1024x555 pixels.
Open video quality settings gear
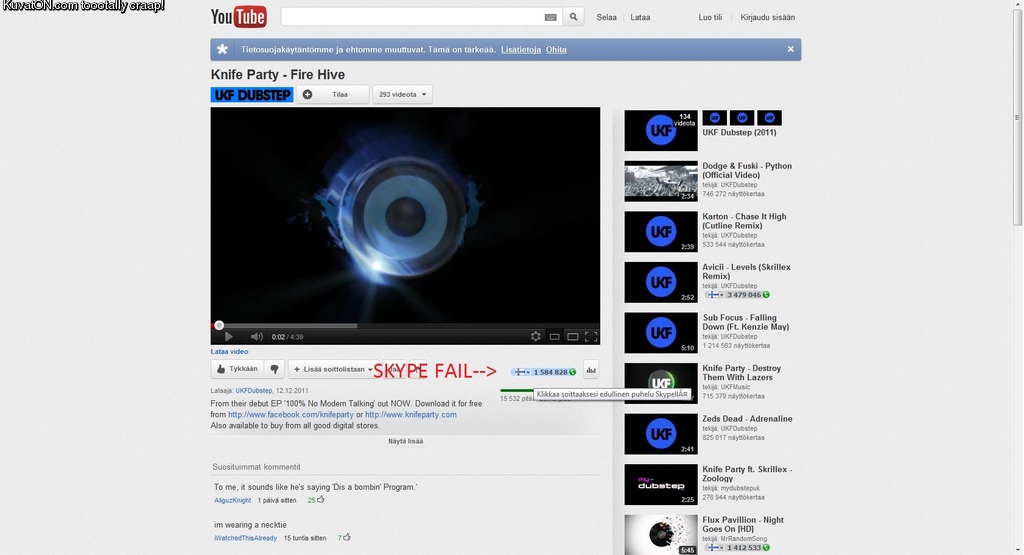[x=536, y=337]
